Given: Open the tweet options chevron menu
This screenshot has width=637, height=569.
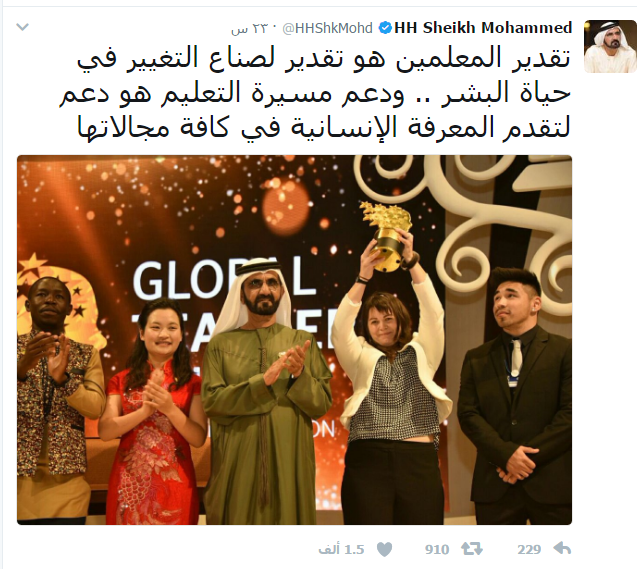Looking at the screenshot, I should (22, 27).
